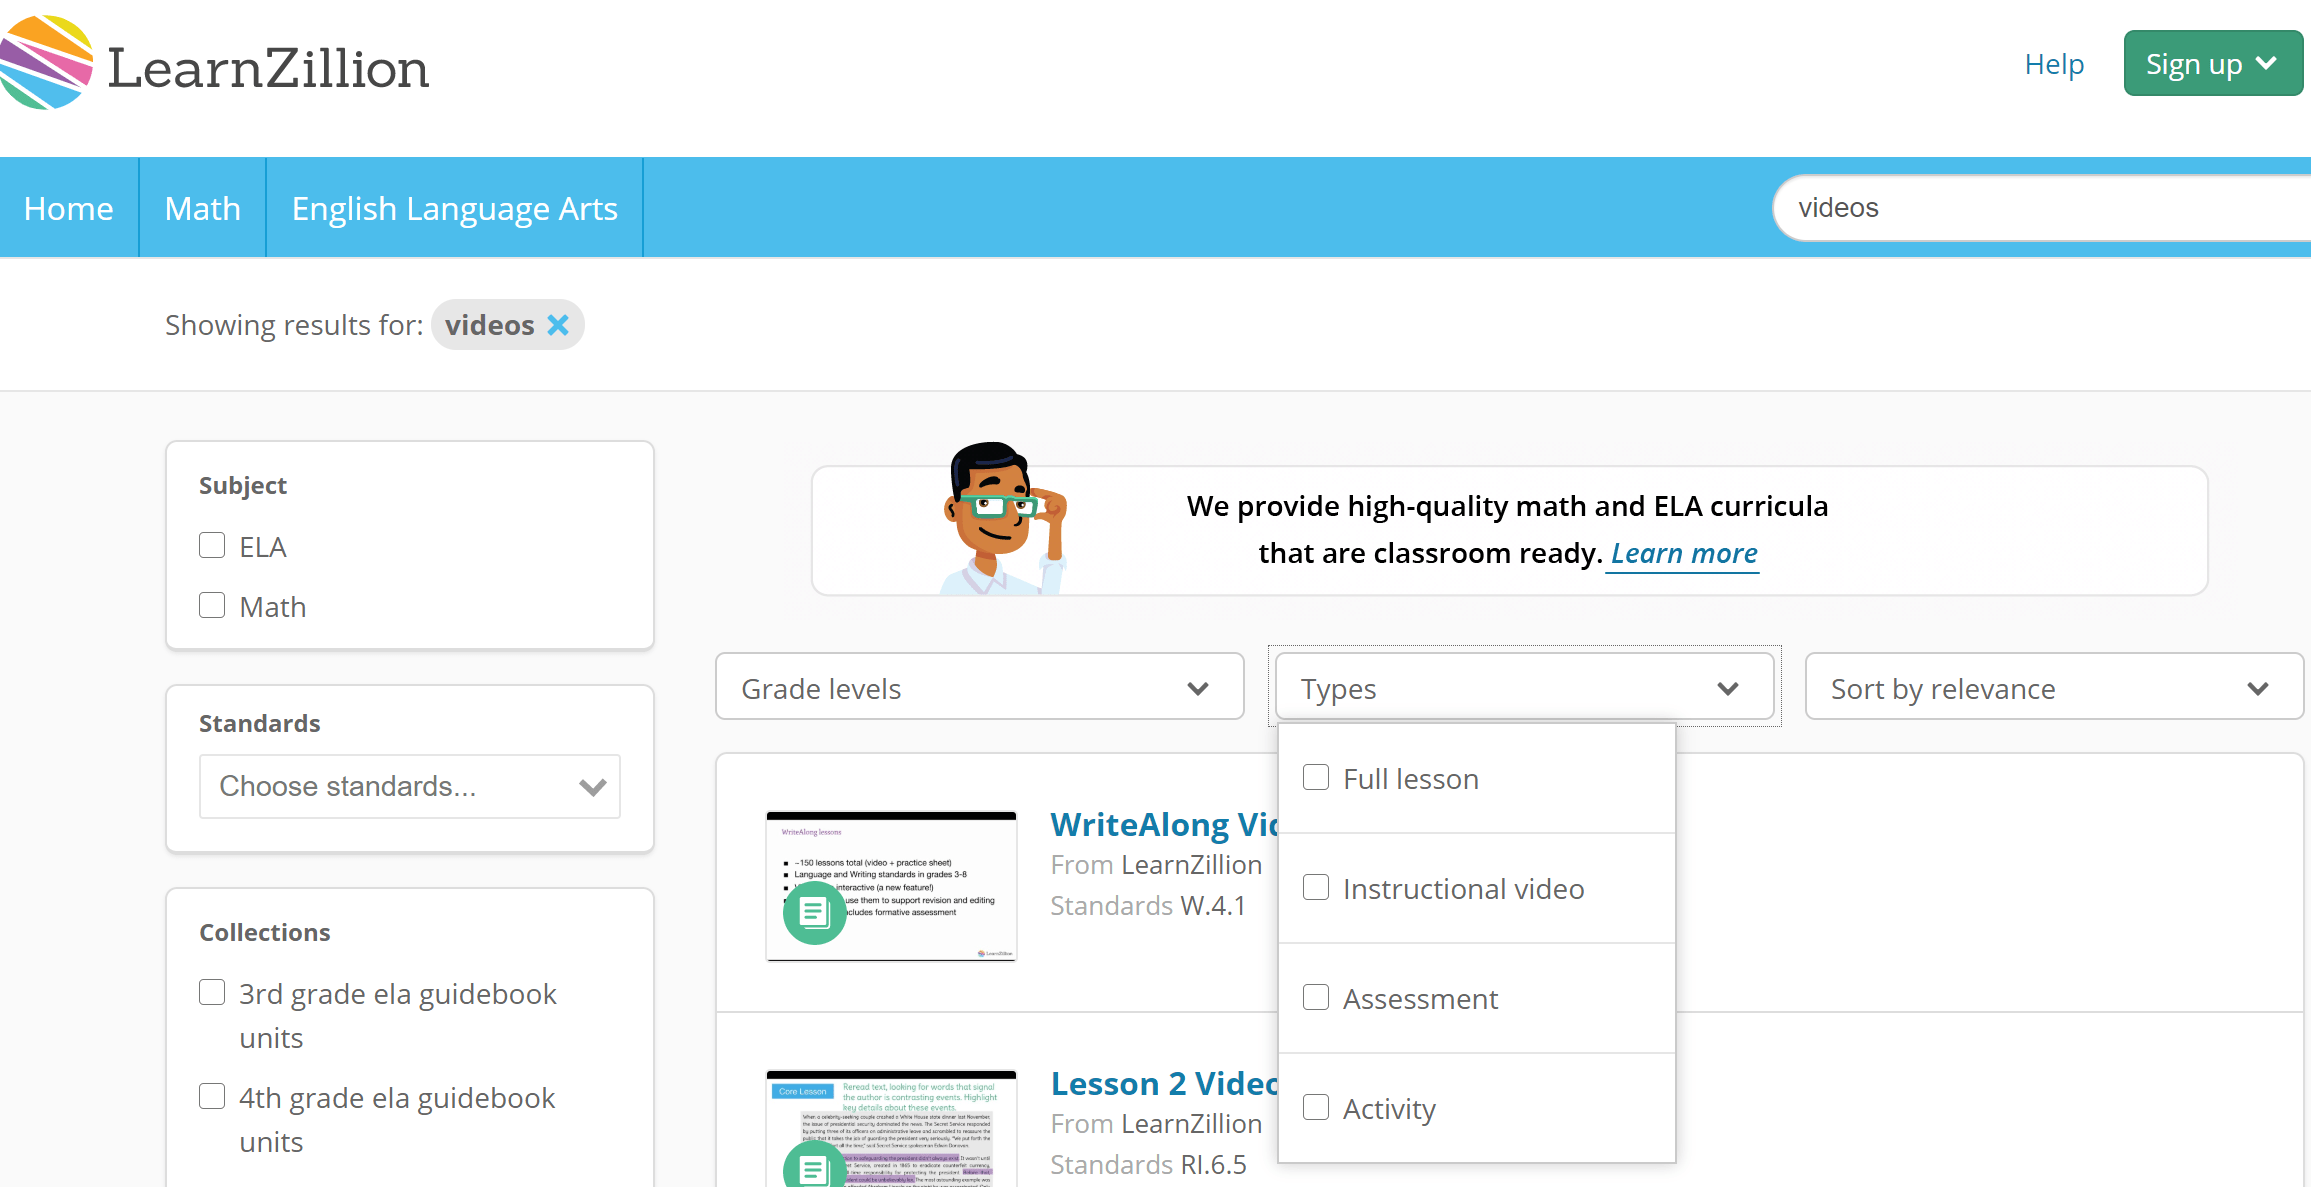Tick the Instructional video type checkbox
The width and height of the screenshot is (2311, 1187).
click(1316, 887)
